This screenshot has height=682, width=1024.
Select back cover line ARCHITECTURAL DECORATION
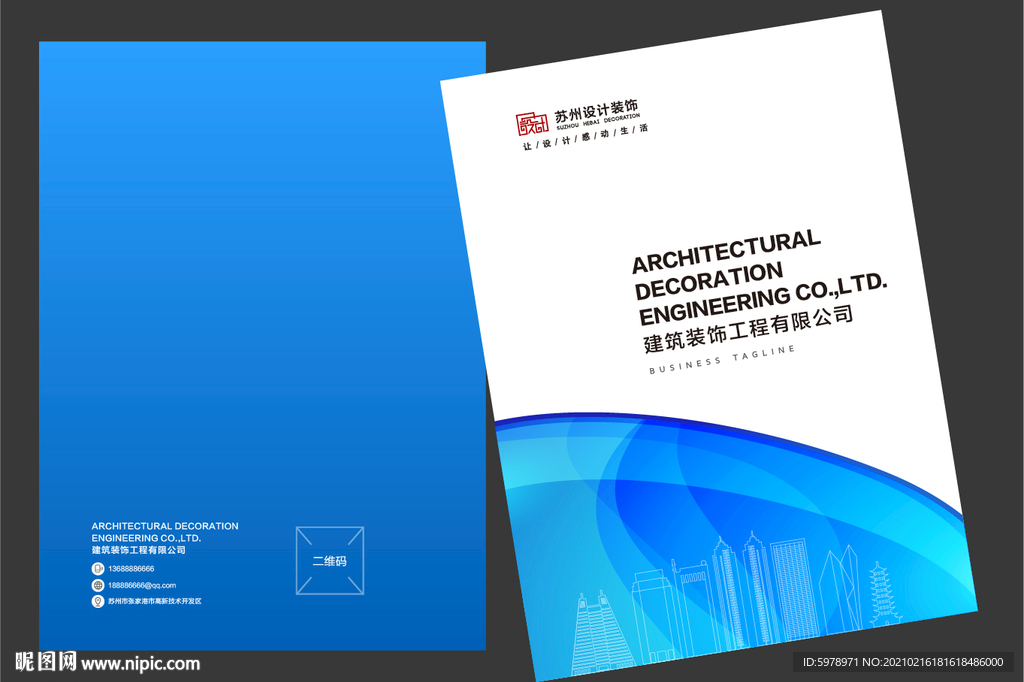pos(165,526)
